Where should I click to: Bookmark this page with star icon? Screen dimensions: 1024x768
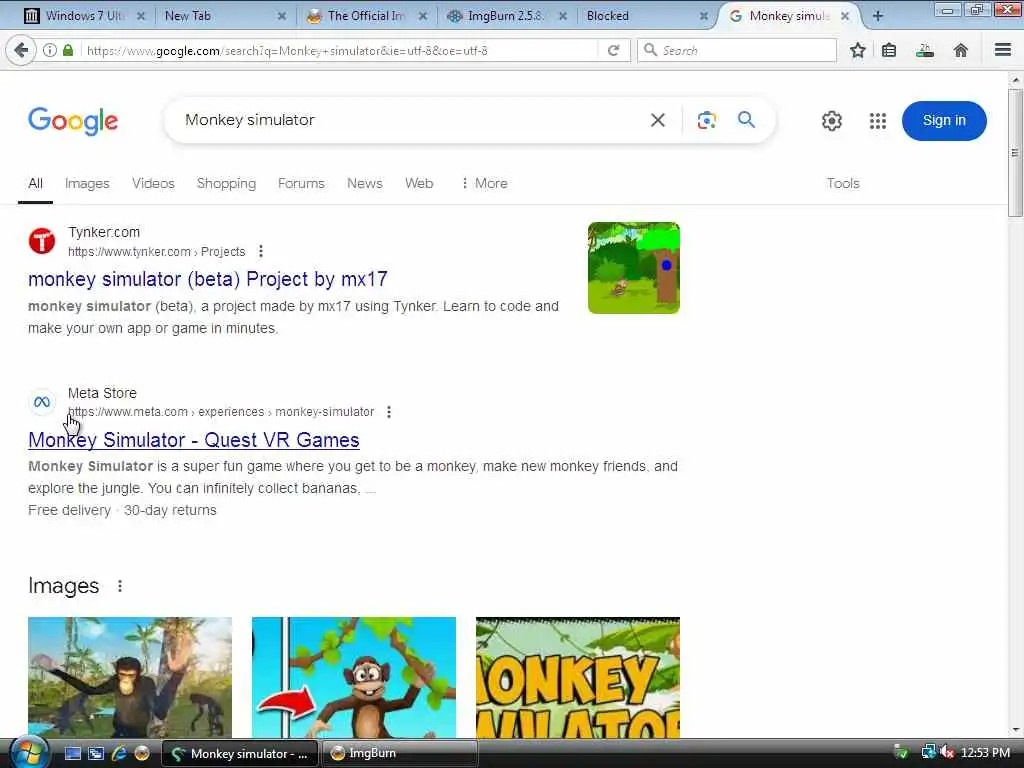pos(857,50)
